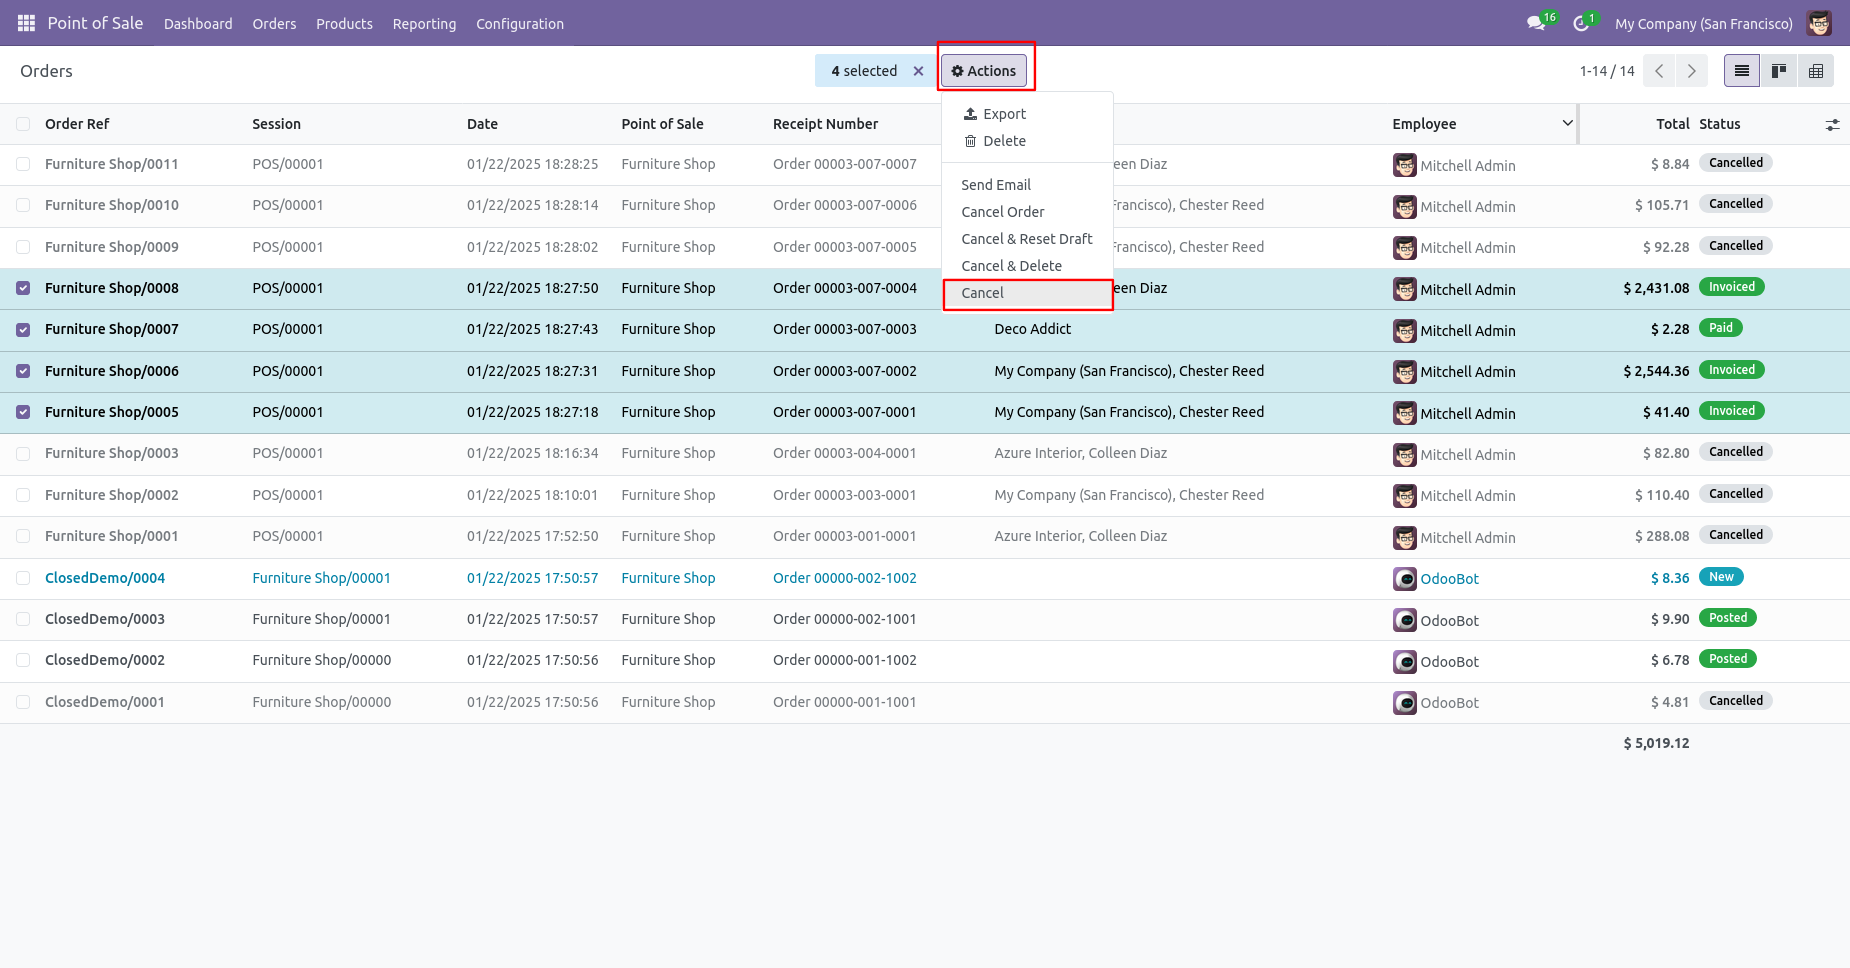Select the Cancel action in the menu
This screenshot has height=968, width=1850.
pyautogui.click(x=1027, y=293)
